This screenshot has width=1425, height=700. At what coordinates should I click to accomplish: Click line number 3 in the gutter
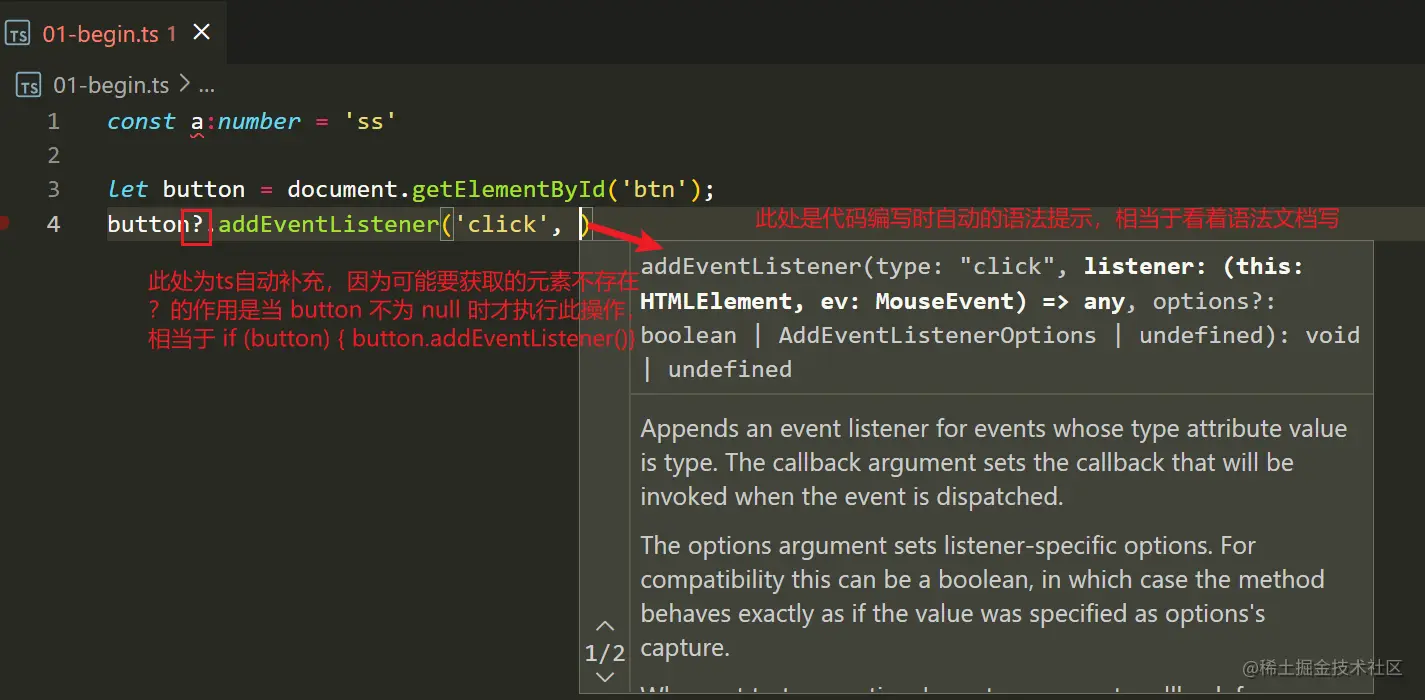pyautogui.click(x=54, y=189)
